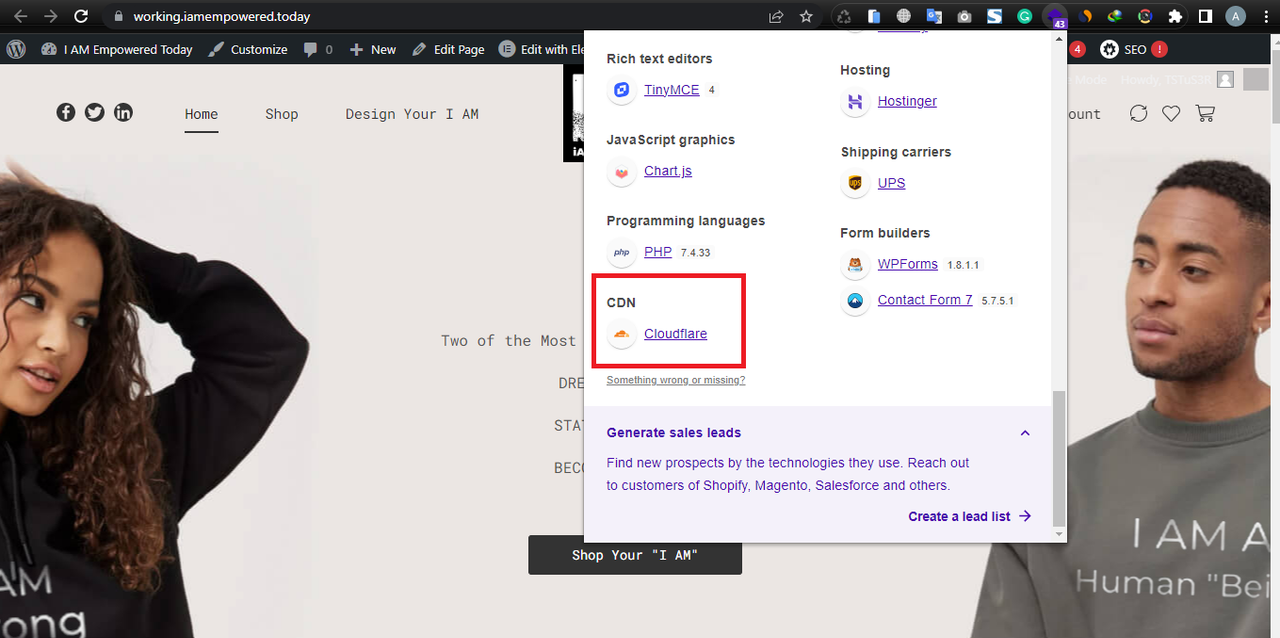
Task: Open the Grammarly extension
Action: 1024,16
